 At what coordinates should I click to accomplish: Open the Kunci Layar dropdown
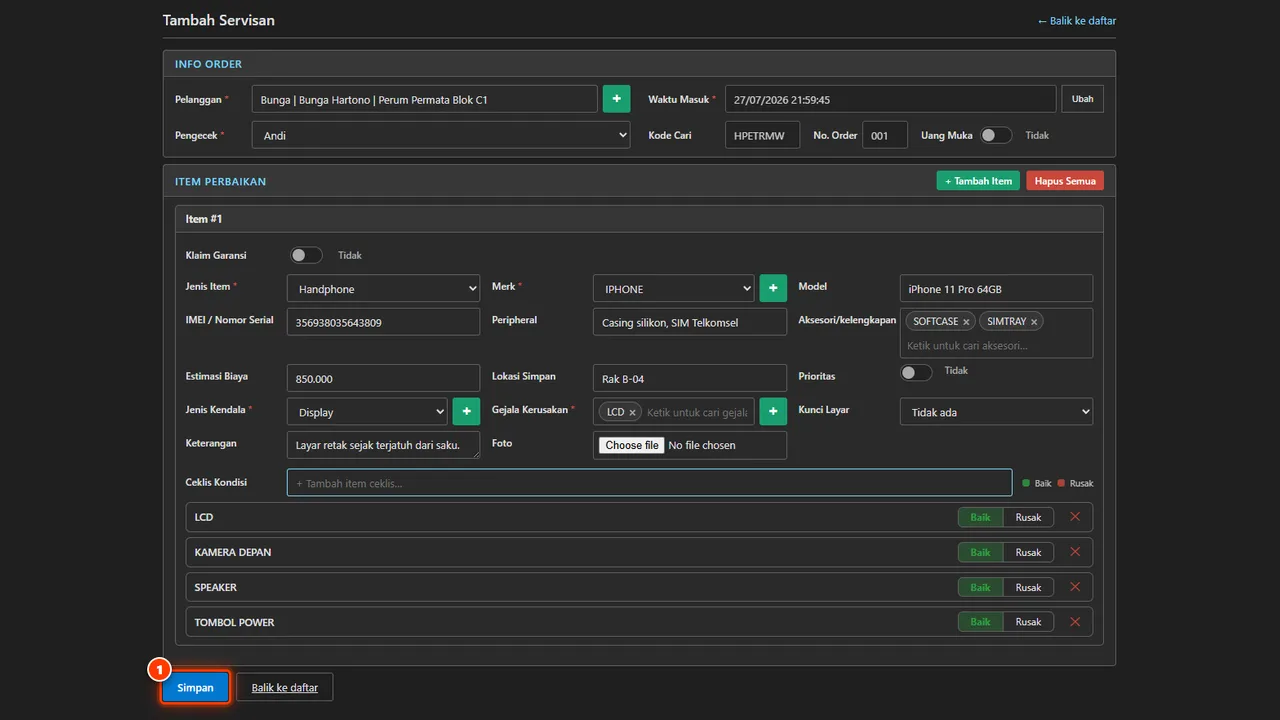tap(996, 411)
